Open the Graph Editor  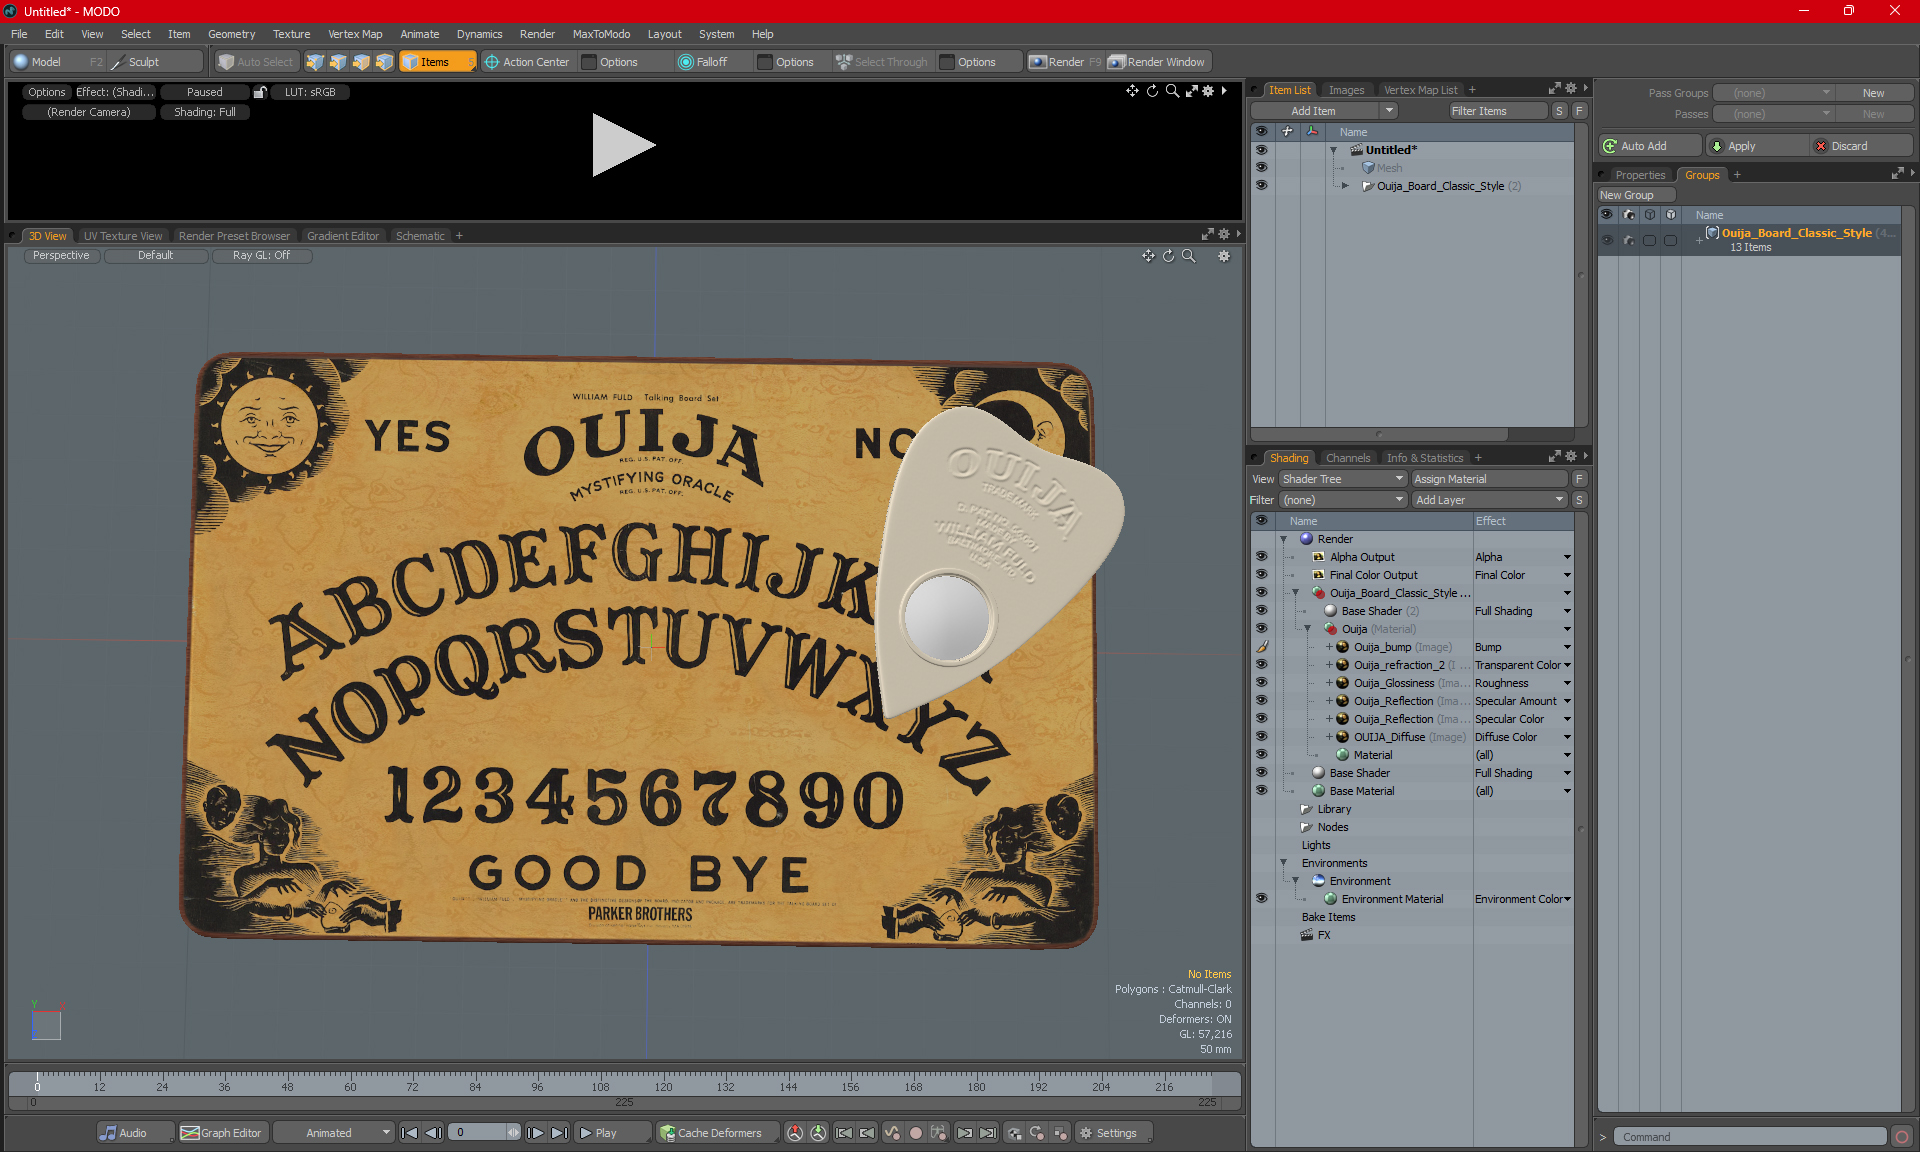222,1133
